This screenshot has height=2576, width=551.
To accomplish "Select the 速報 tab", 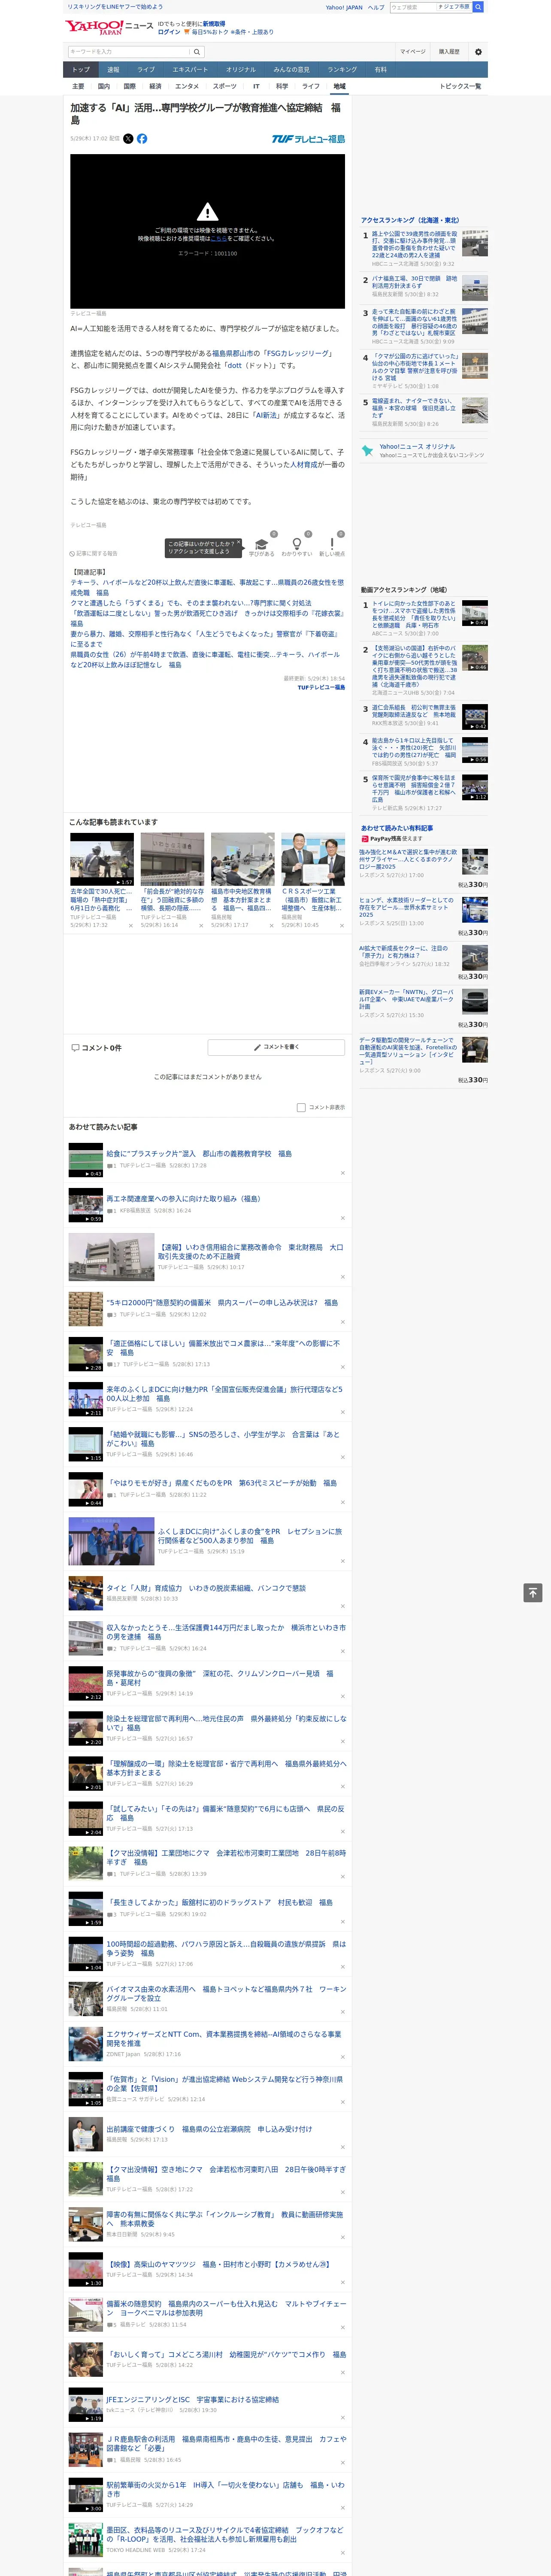I will [x=113, y=70].
